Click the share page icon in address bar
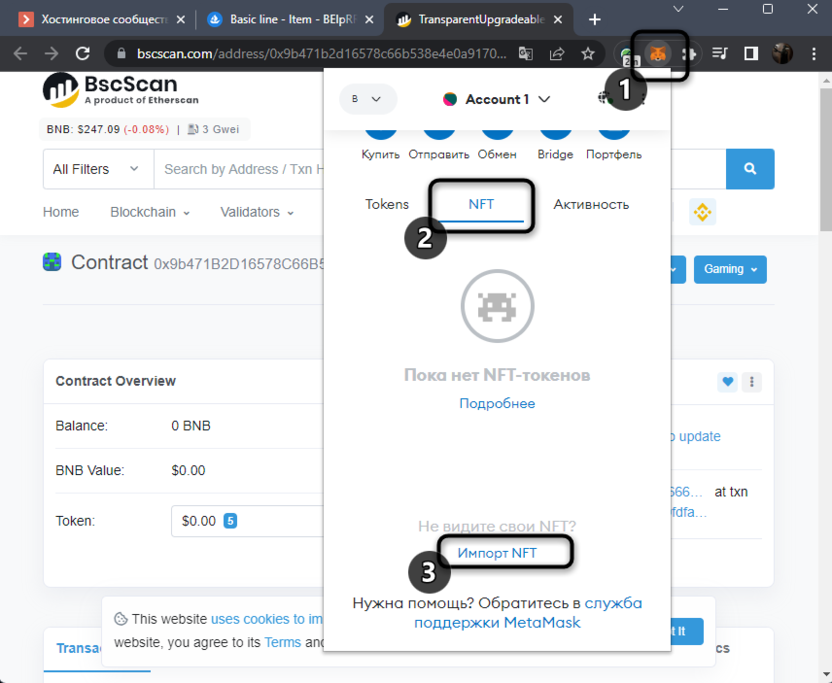Screen dimensions: 832x683 (x=557, y=54)
